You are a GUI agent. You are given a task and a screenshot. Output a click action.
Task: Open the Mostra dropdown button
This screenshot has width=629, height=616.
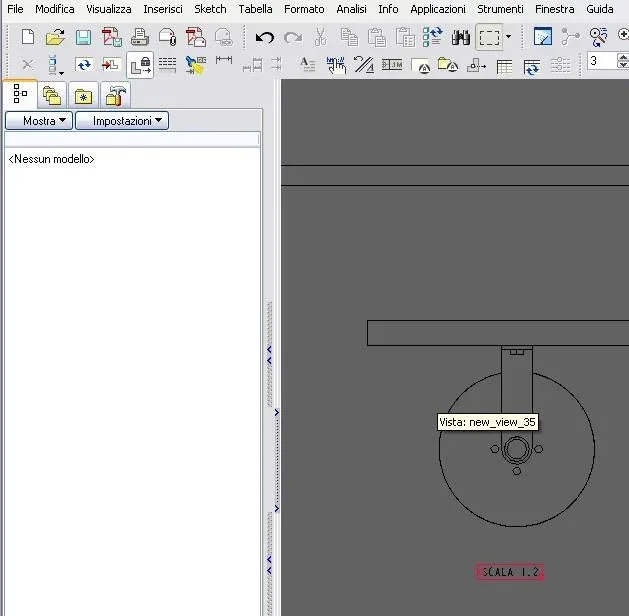coord(39,121)
